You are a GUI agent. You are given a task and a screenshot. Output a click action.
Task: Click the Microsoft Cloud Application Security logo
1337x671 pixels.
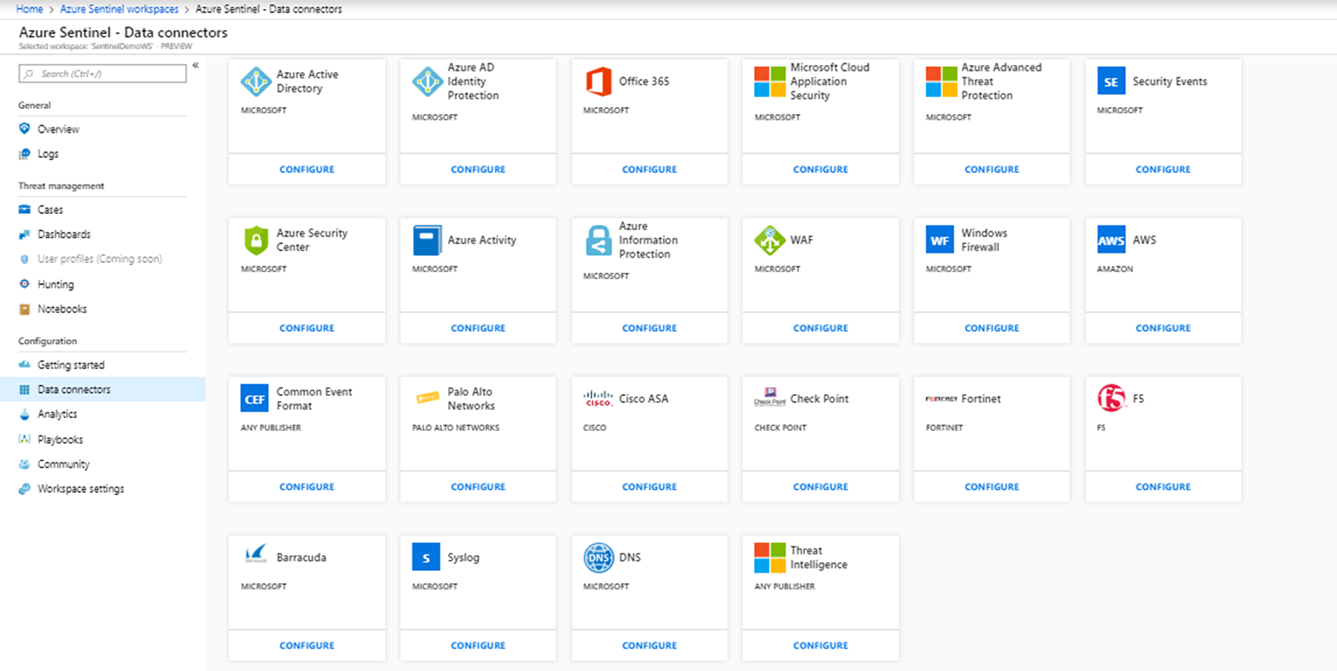click(x=770, y=82)
